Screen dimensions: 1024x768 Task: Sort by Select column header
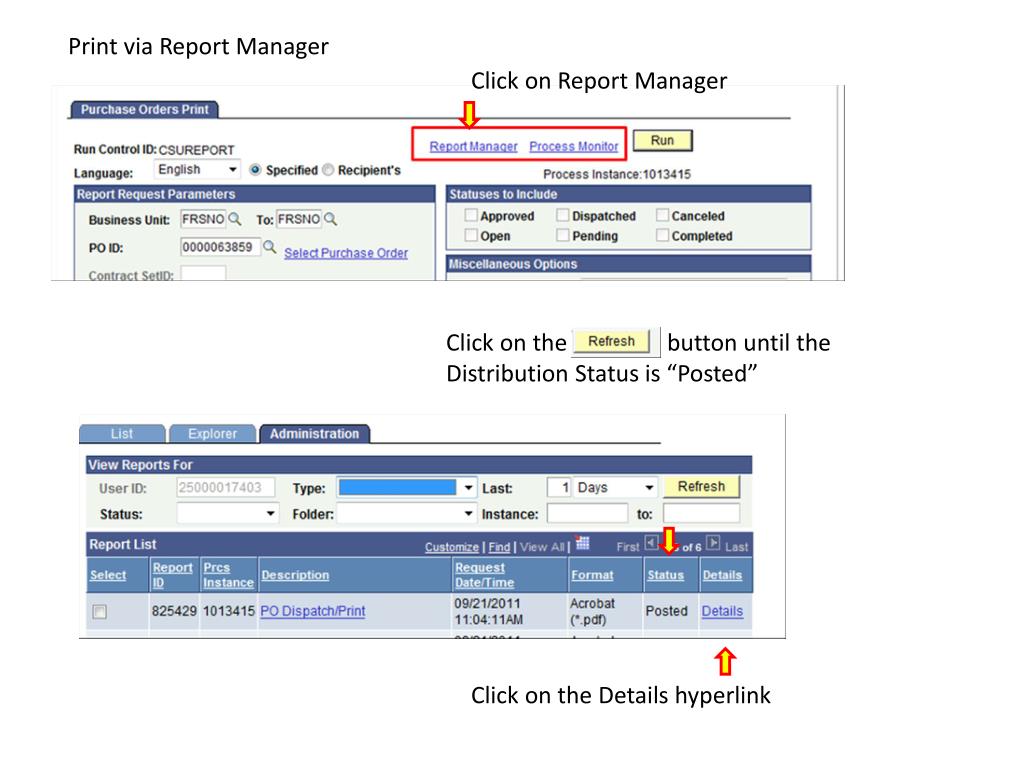pos(108,575)
